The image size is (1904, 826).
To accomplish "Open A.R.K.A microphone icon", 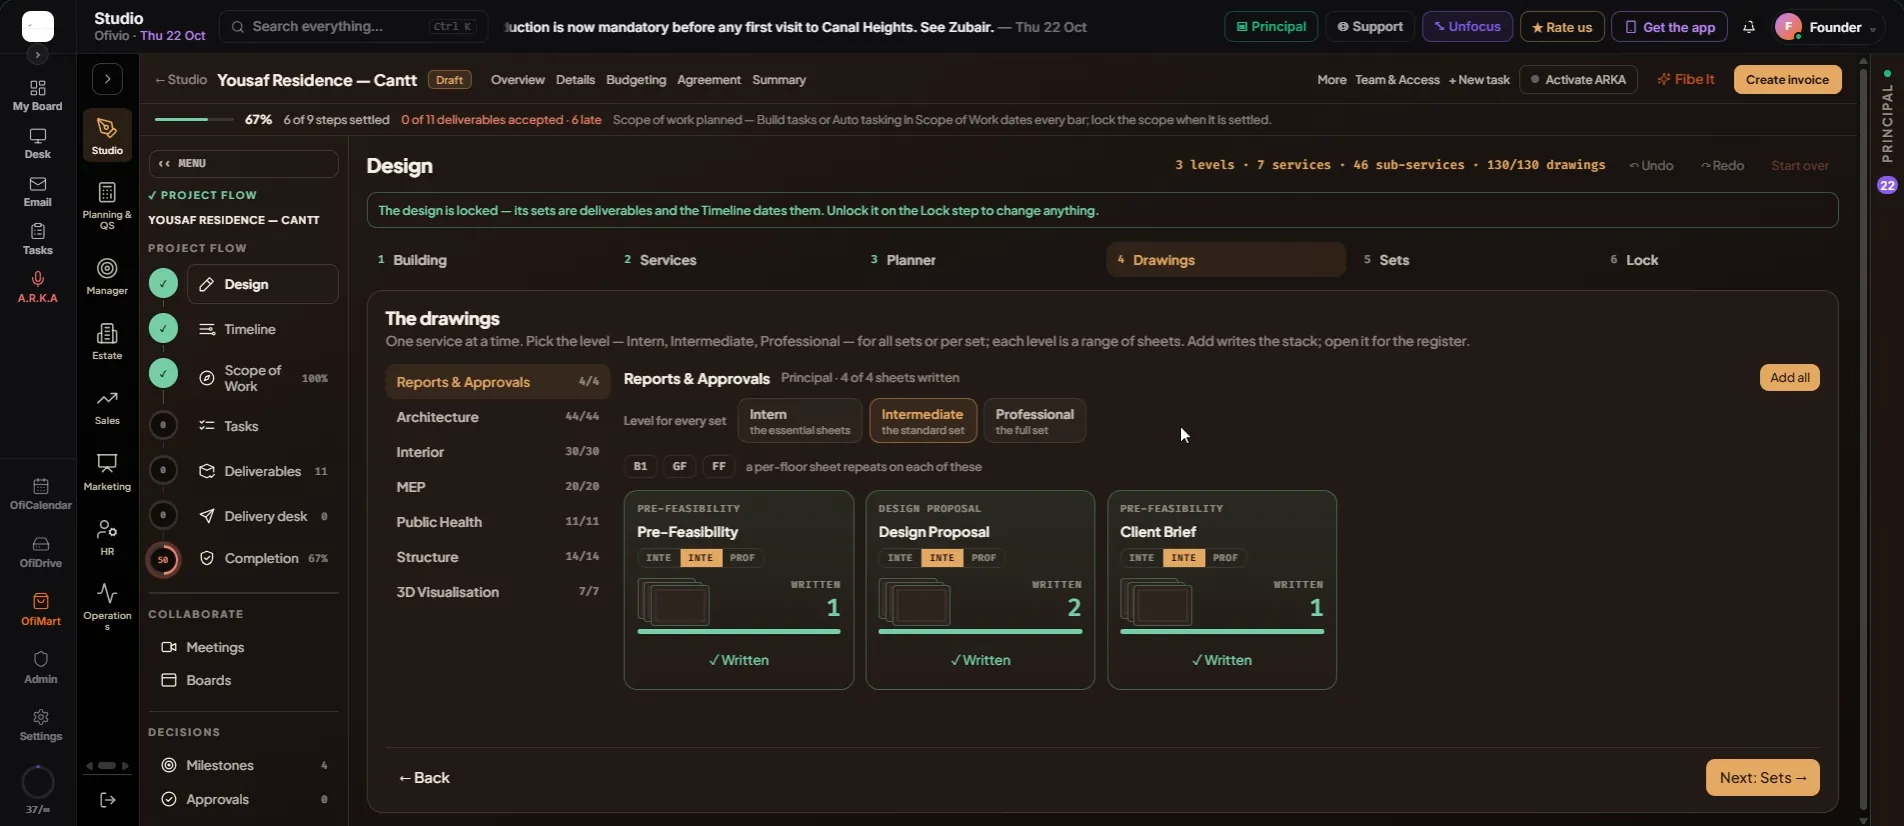I will point(38,287).
